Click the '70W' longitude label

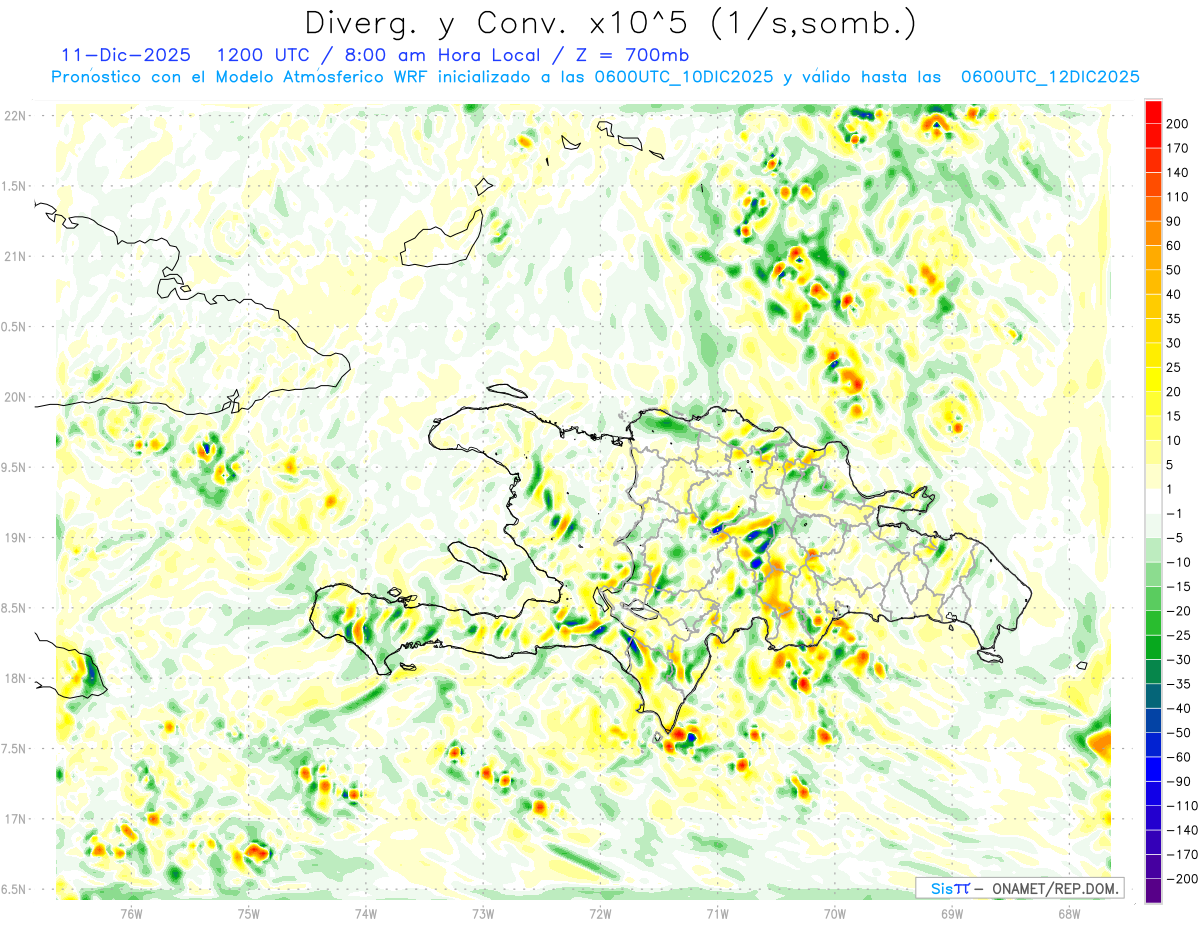tap(835, 912)
